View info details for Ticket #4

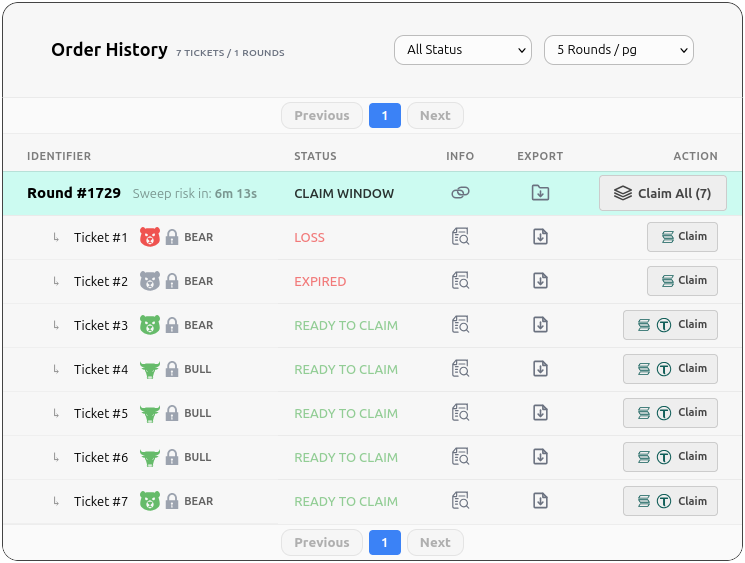tap(460, 369)
